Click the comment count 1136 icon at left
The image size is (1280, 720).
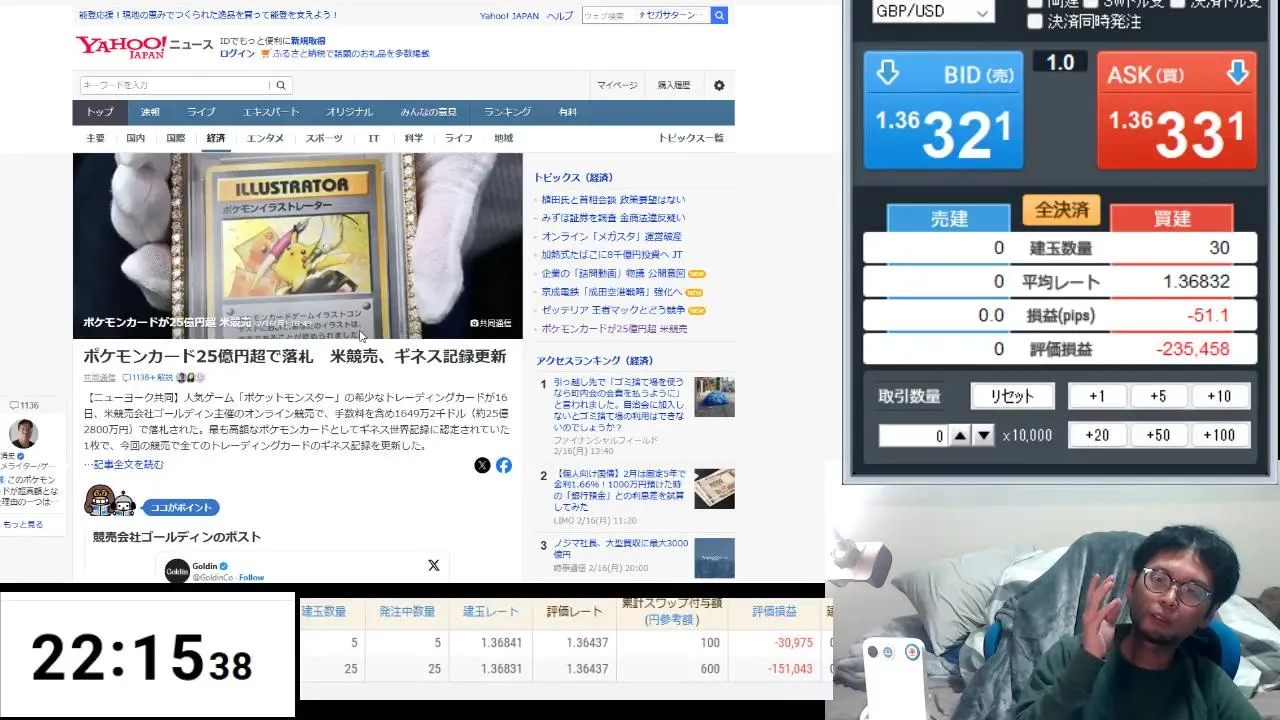coord(14,405)
